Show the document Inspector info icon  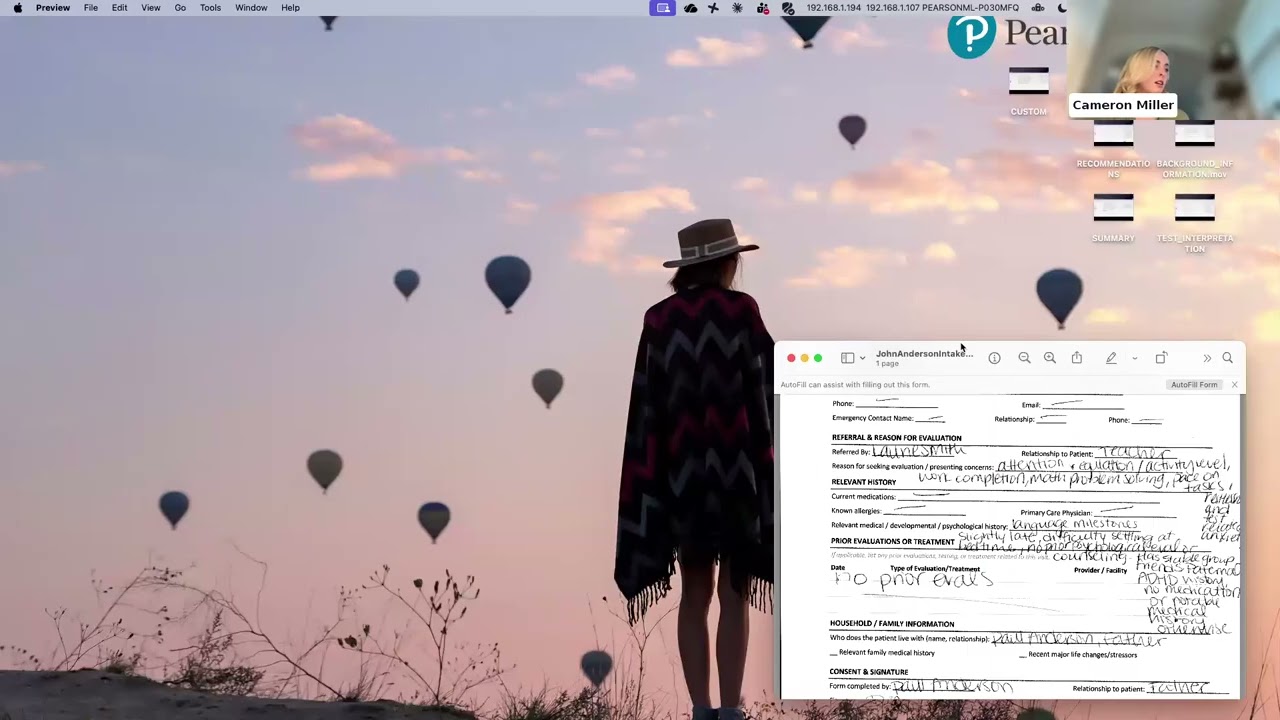(x=994, y=358)
